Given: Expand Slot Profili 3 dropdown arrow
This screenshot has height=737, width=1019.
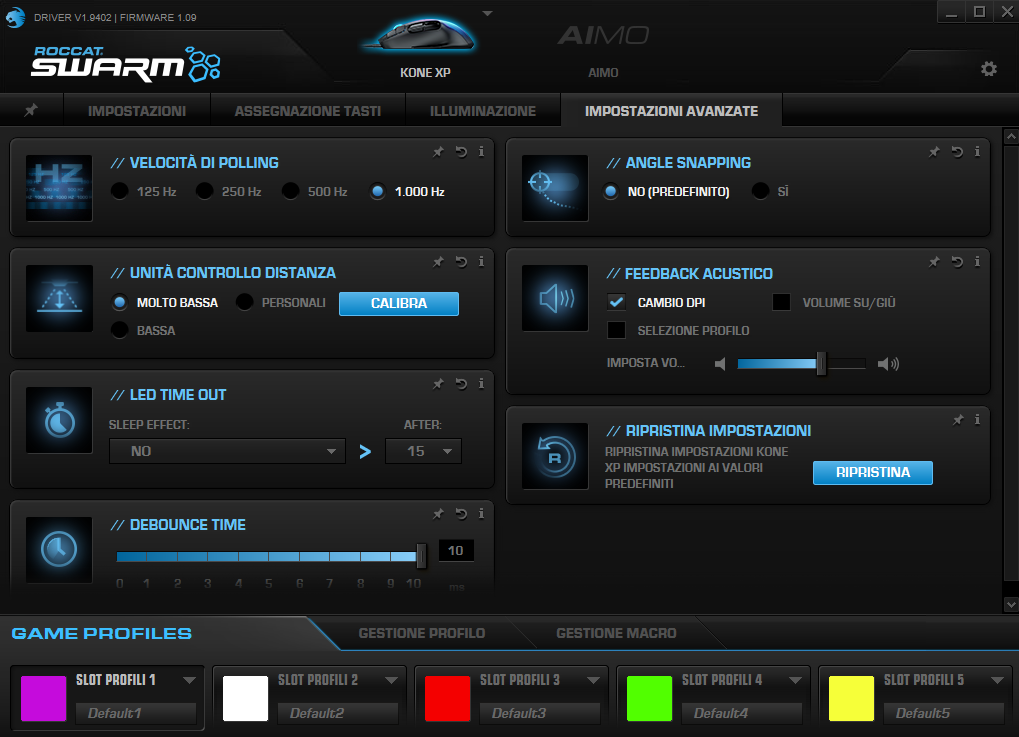Looking at the screenshot, I should (593, 680).
